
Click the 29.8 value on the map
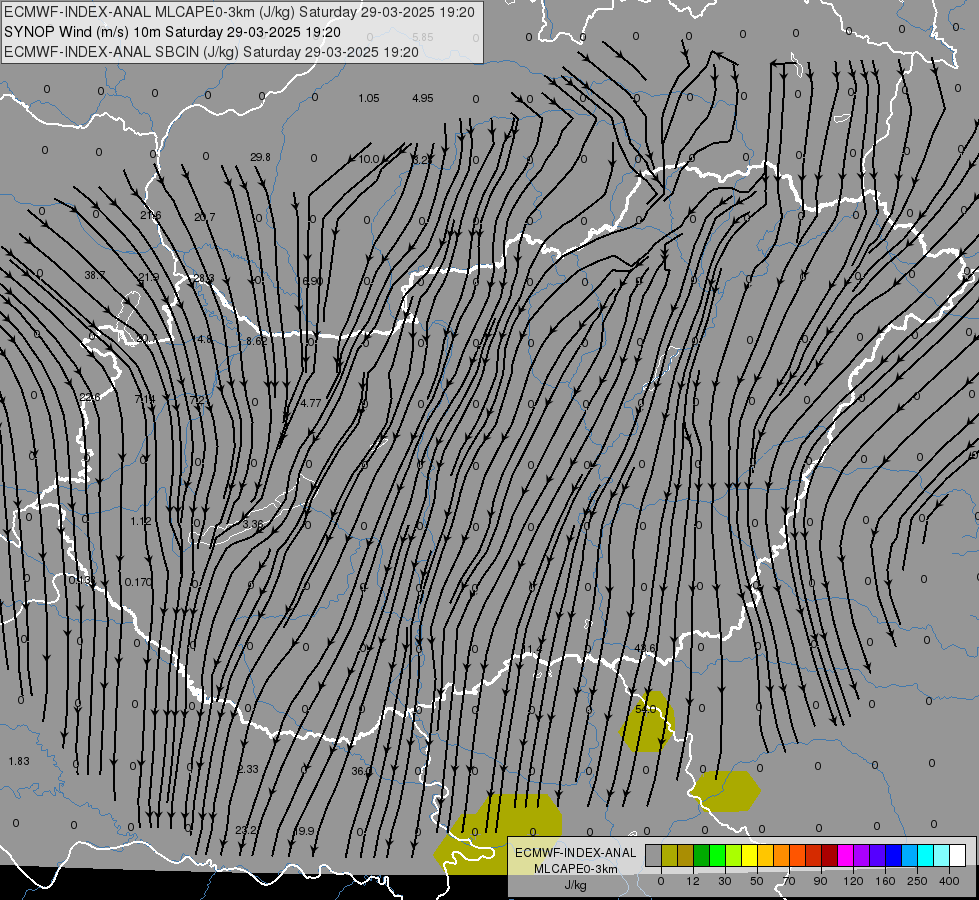(260, 157)
